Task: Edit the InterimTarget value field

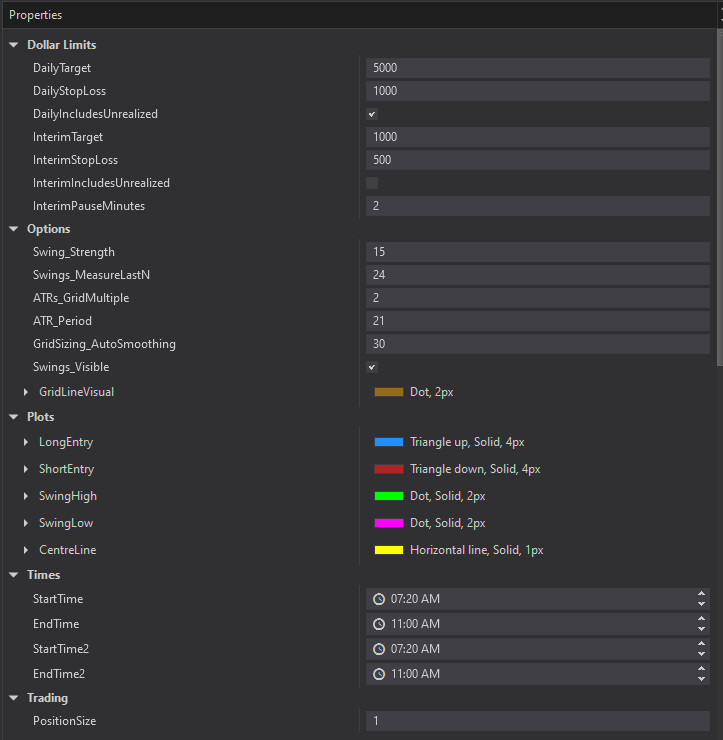Action: (x=538, y=137)
